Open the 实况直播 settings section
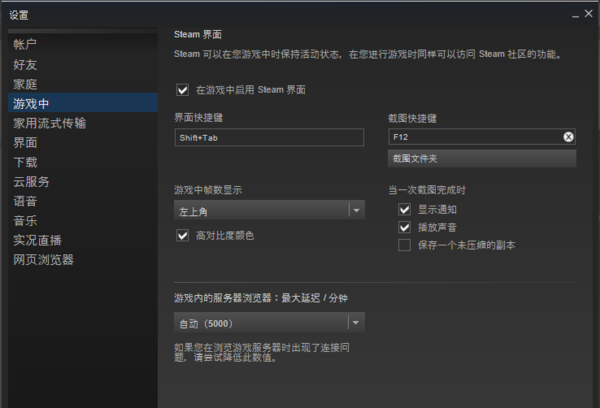The width and height of the screenshot is (600, 408). tap(83, 240)
